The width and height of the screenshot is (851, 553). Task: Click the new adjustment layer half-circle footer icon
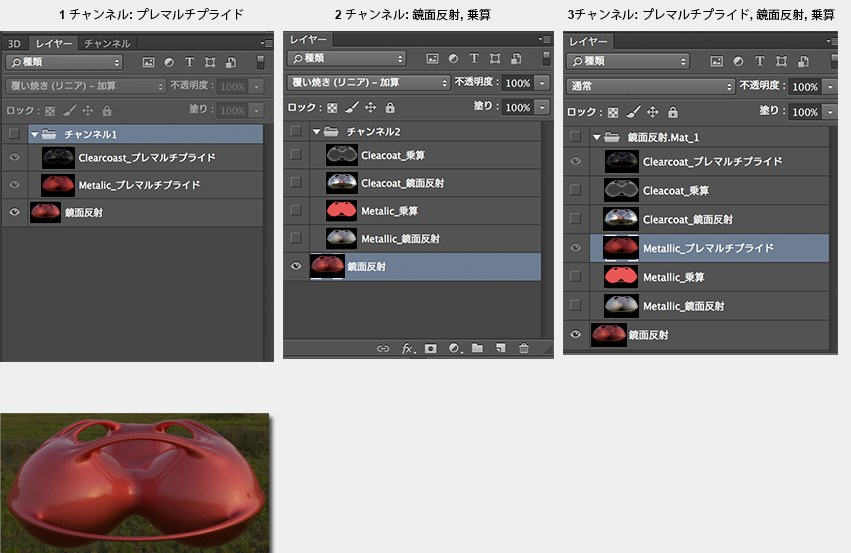454,348
